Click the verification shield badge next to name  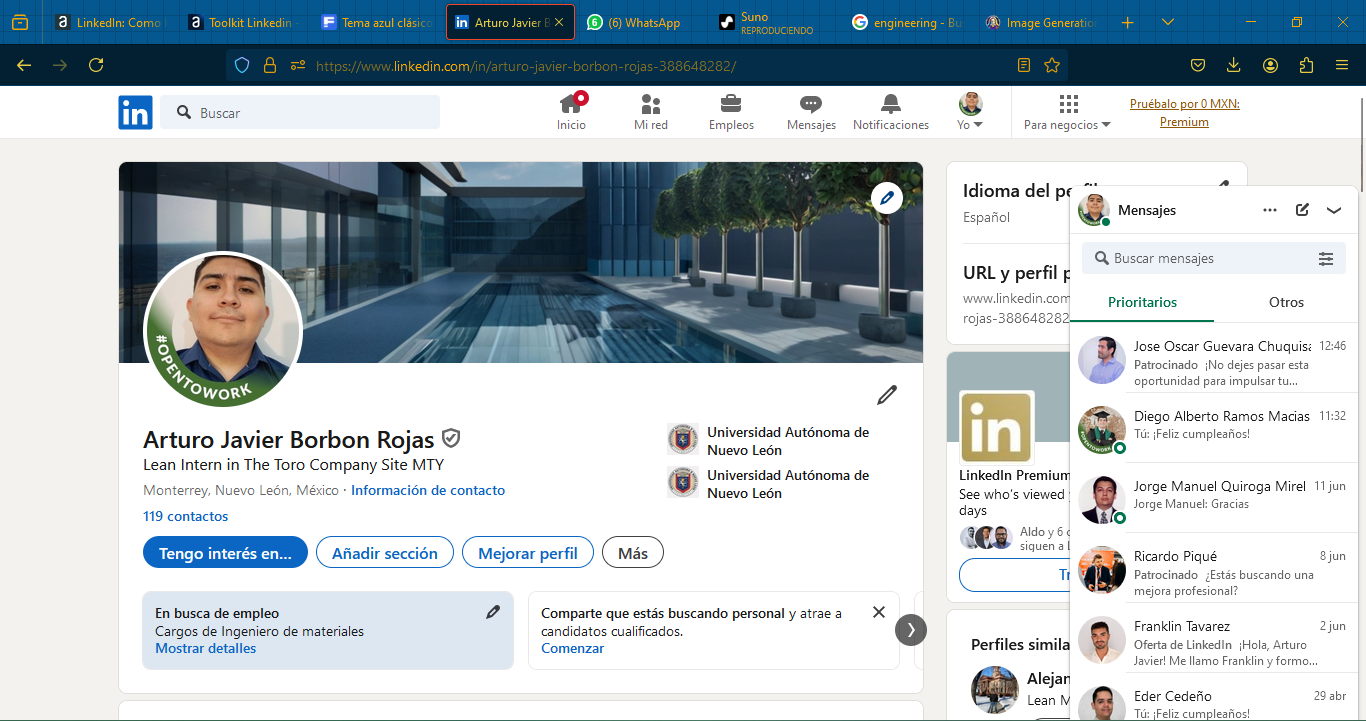(x=451, y=439)
